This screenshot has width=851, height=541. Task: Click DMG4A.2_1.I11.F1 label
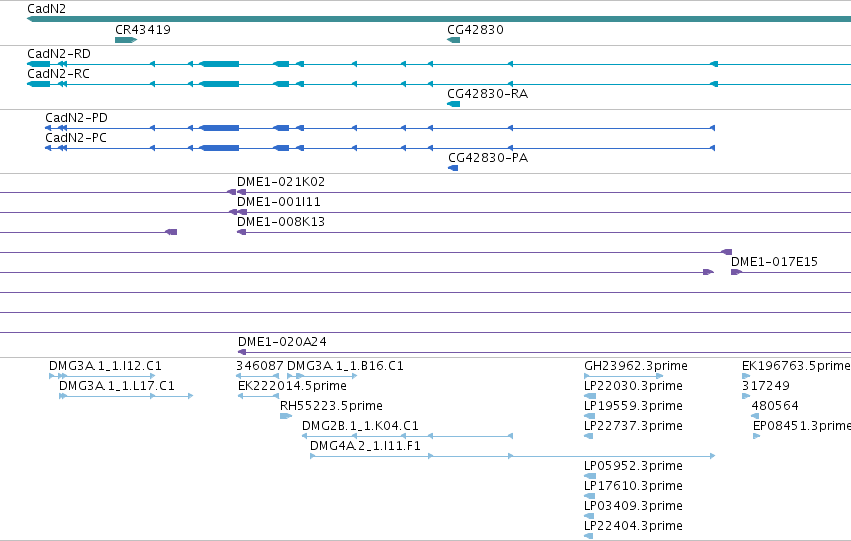pyautogui.click(x=365, y=446)
